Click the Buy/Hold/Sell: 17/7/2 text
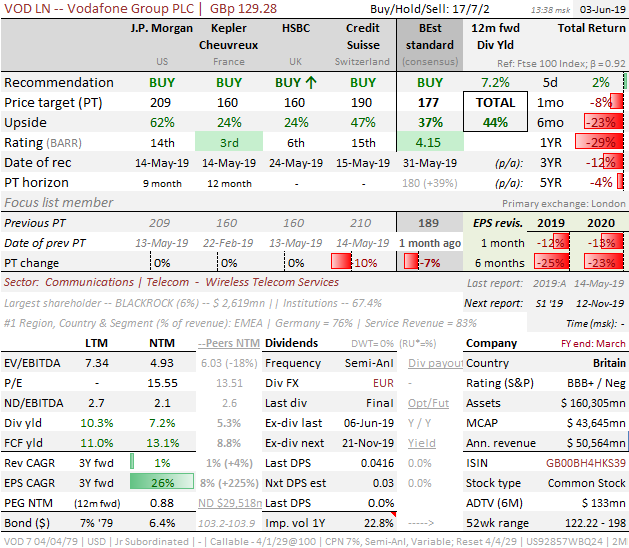 click(430, 9)
